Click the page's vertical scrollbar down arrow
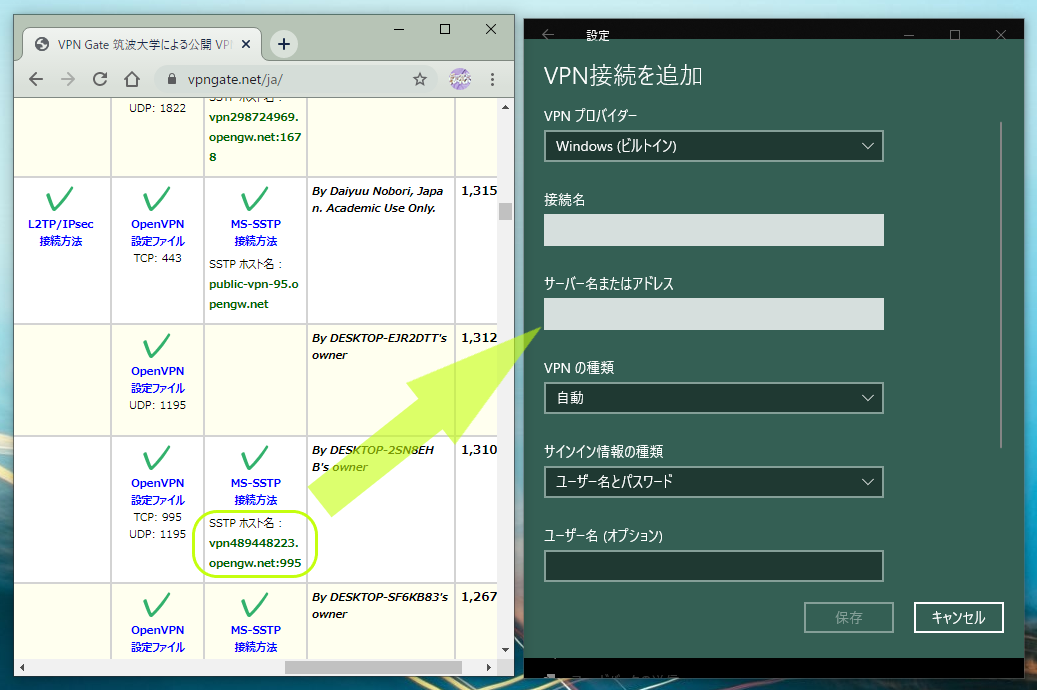 [x=505, y=650]
